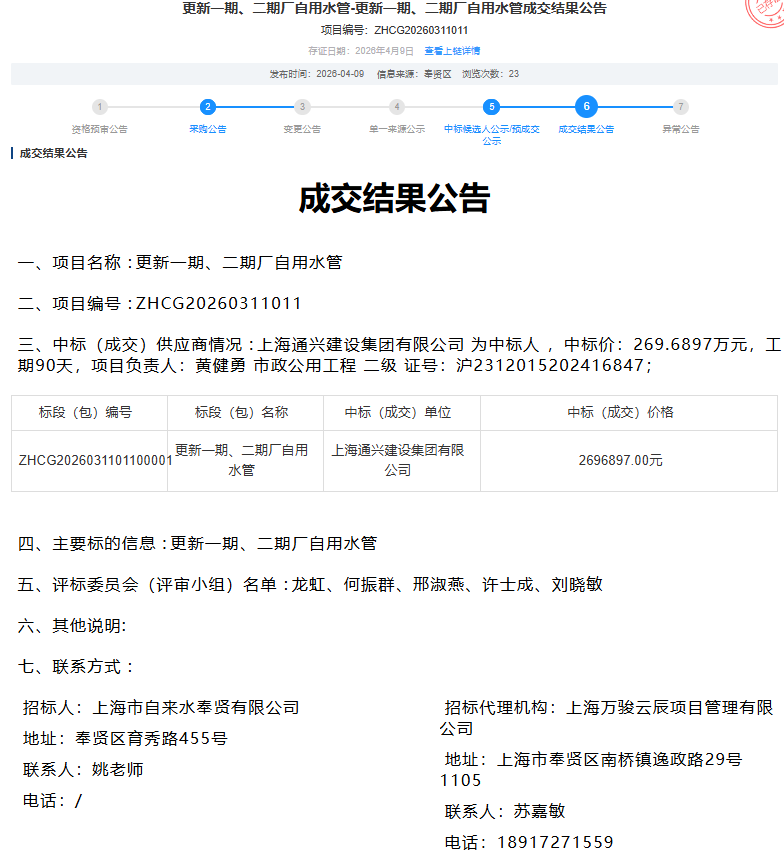
Task: Select the step 3 circle icon
Action: tap(302, 107)
